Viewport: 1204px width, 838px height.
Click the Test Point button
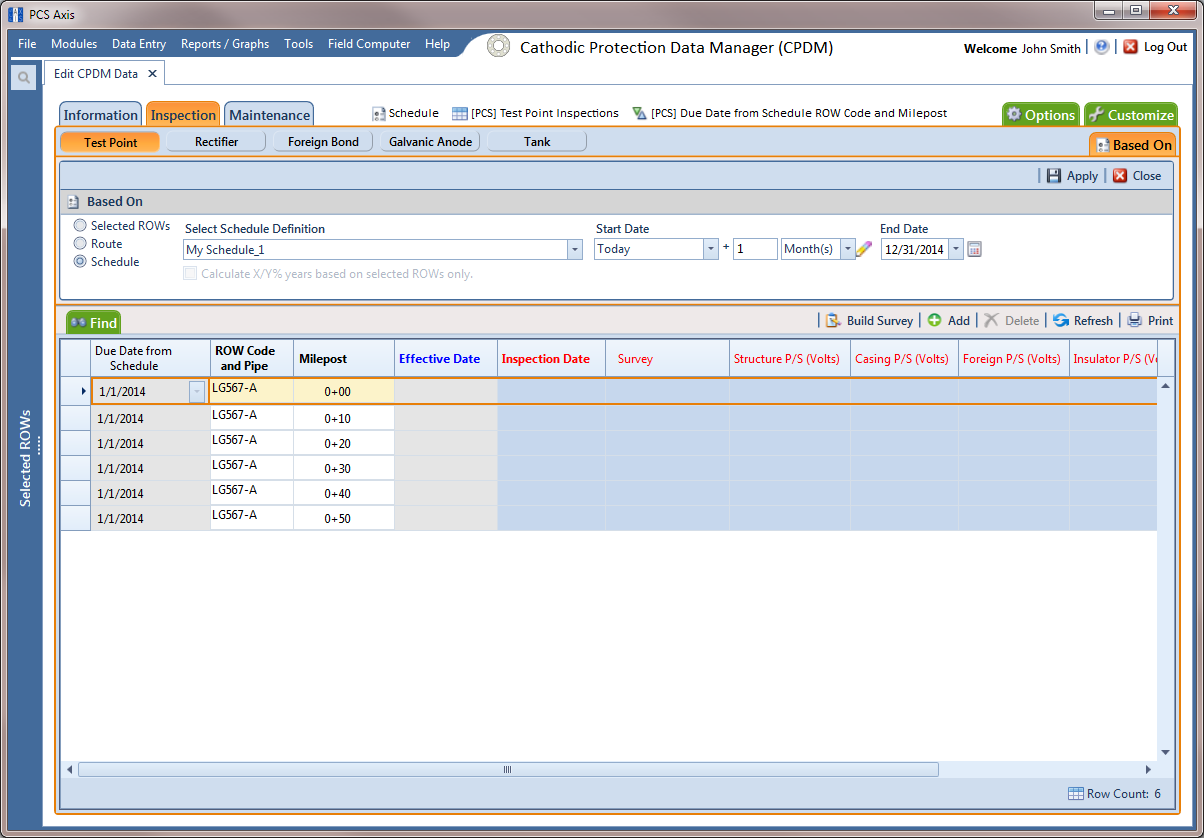[110, 142]
